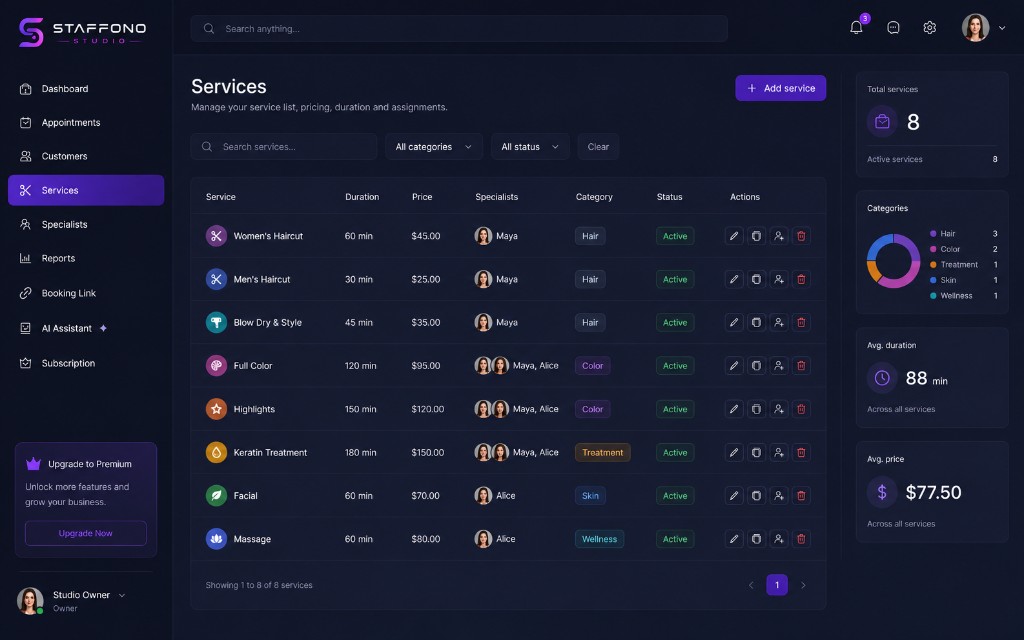The image size is (1024, 640).
Task: Edit the Keratin Treatment service
Action: (x=734, y=452)
